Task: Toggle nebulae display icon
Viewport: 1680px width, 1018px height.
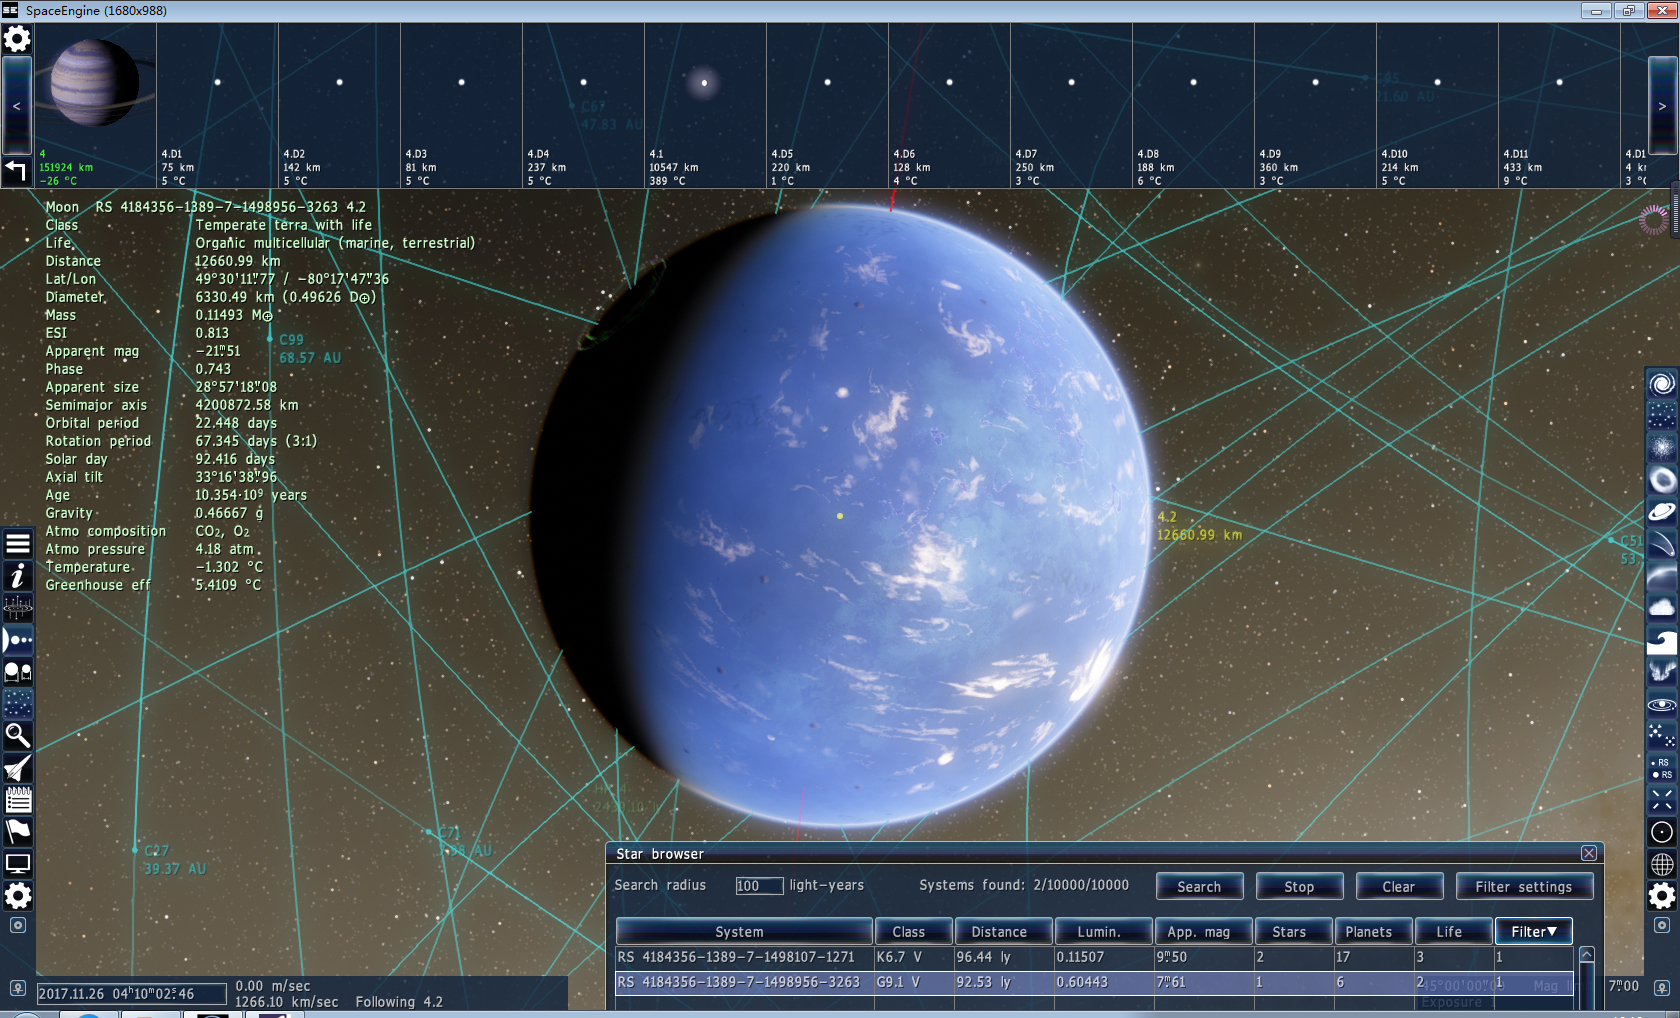Action: [x=1662, y=480]
